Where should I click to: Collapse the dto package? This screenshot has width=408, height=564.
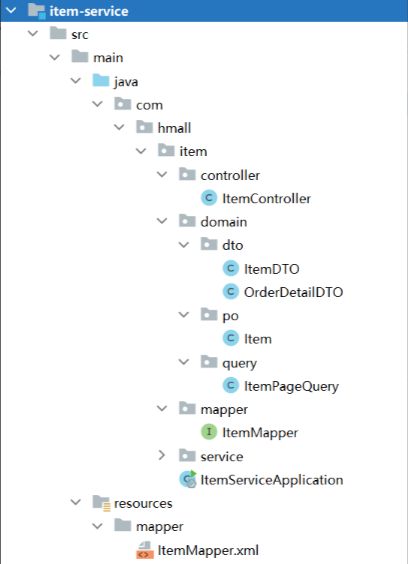(184, 245)
